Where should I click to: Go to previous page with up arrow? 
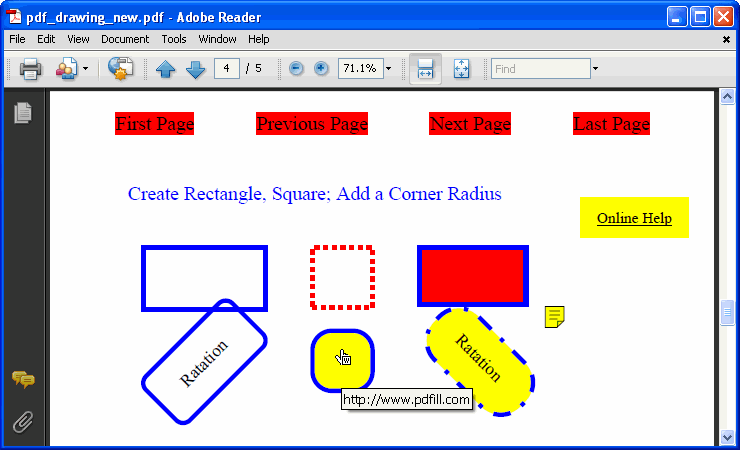(166, 69)
